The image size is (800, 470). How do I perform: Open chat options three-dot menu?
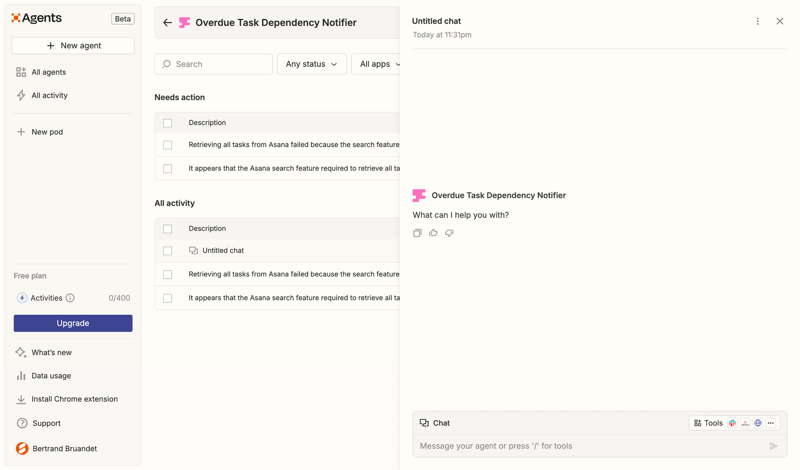pos(758,21)
